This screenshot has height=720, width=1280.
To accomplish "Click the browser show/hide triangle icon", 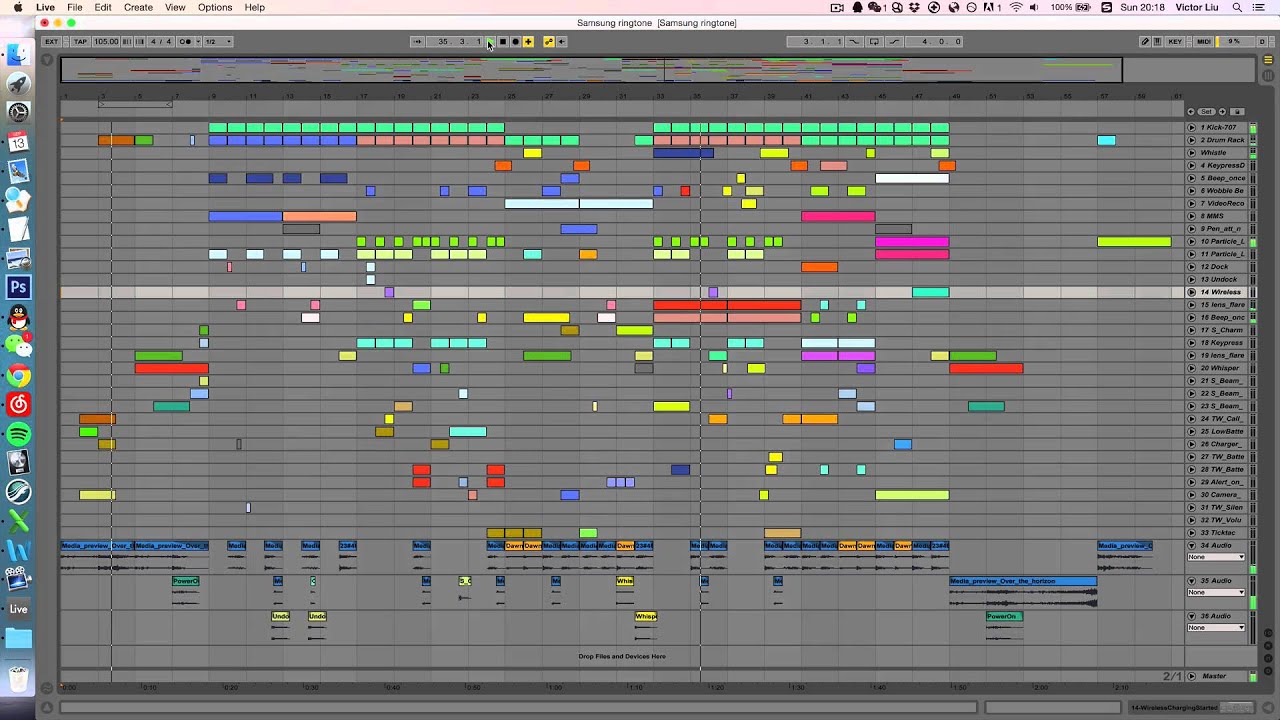I will [x=47, y=61].
